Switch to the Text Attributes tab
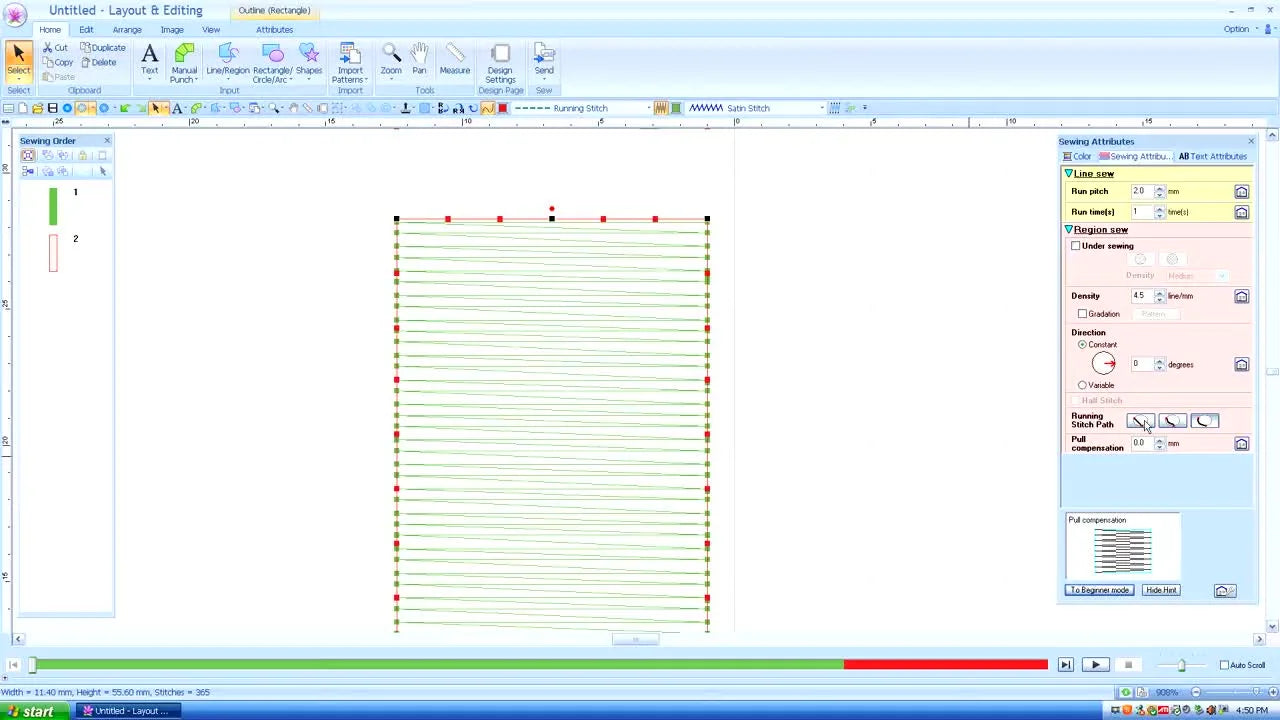Image resolution: width=1280 pixels, height=720 pixels. pos(1212,157)
